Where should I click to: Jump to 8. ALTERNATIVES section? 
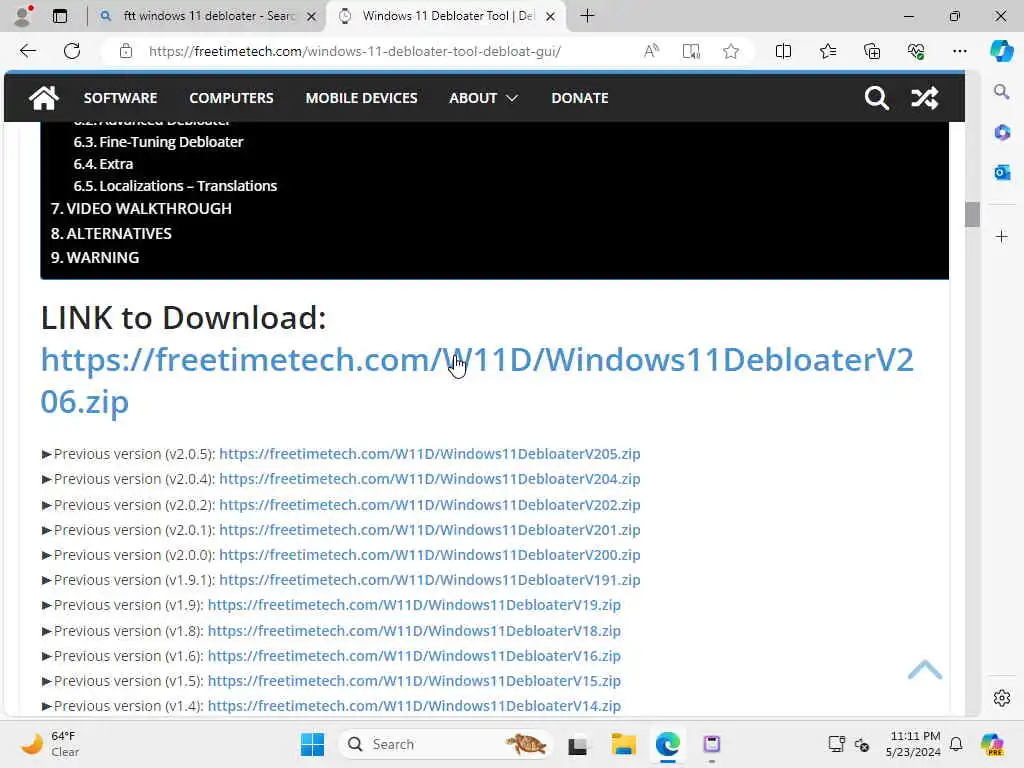pos(111,233)
